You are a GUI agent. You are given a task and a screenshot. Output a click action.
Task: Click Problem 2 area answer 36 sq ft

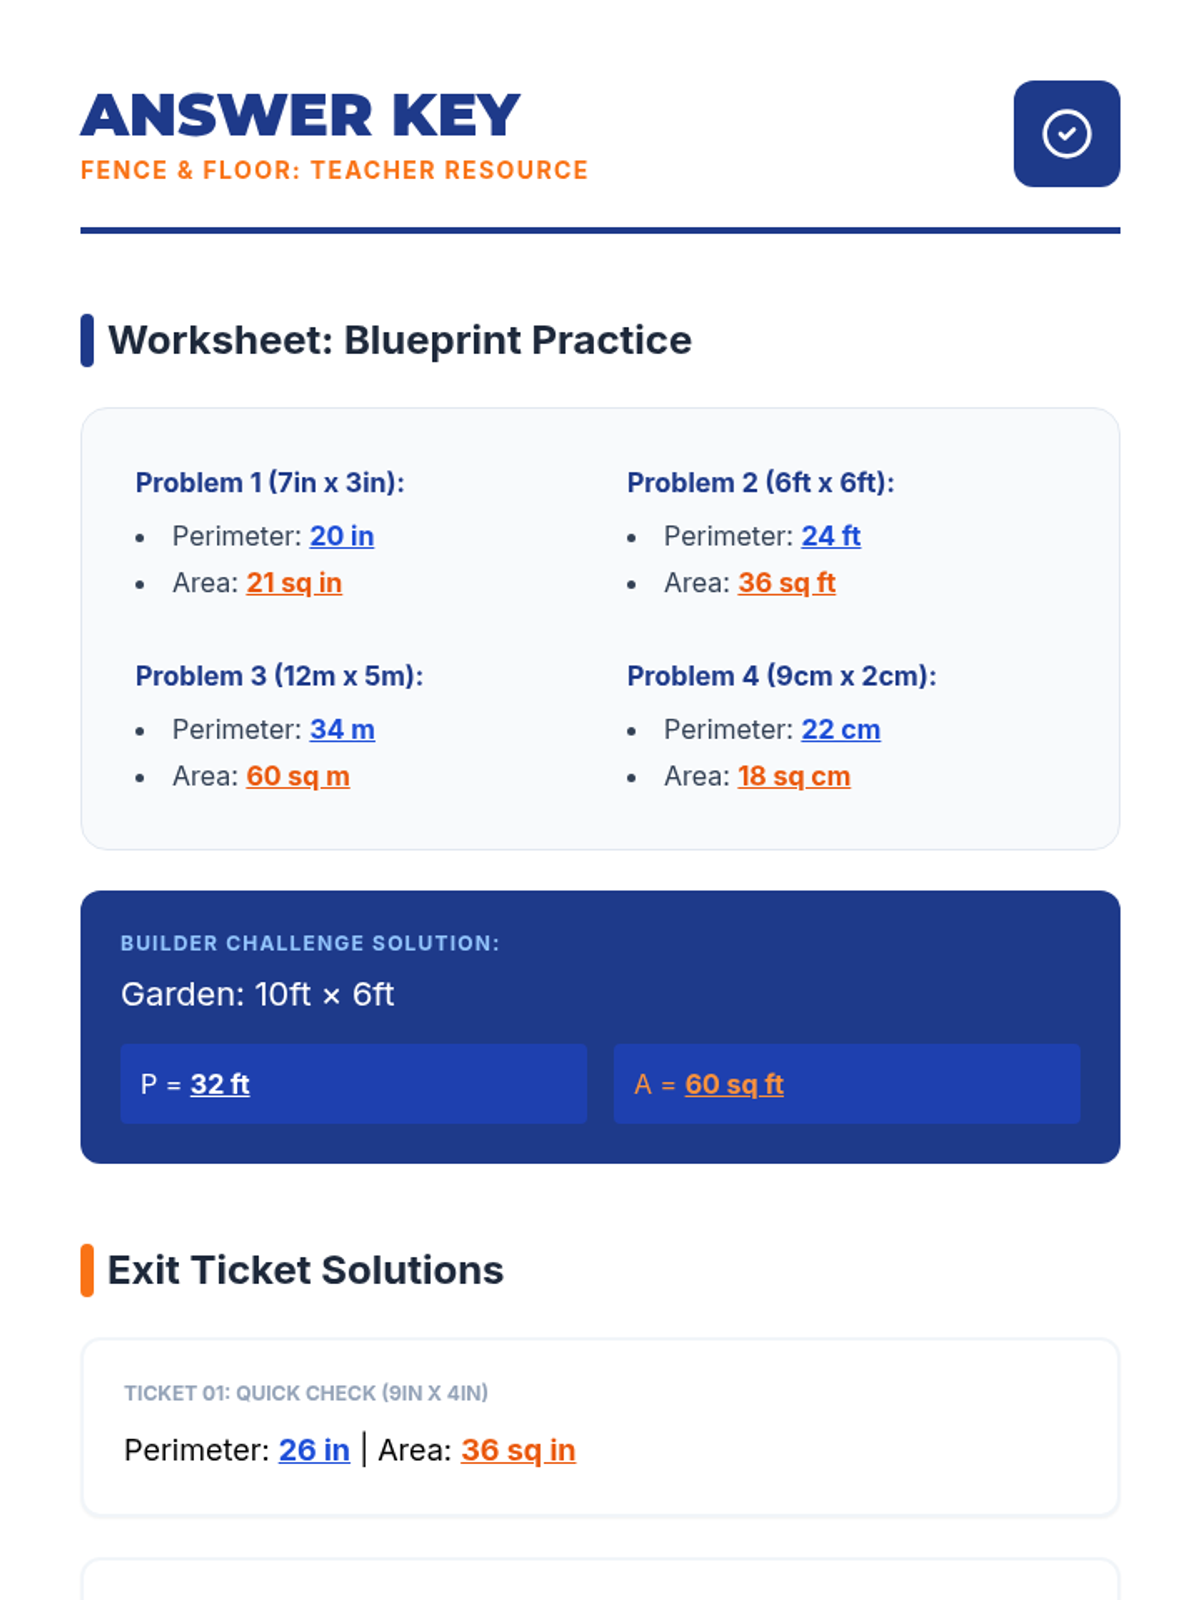[x=787, y=583]
